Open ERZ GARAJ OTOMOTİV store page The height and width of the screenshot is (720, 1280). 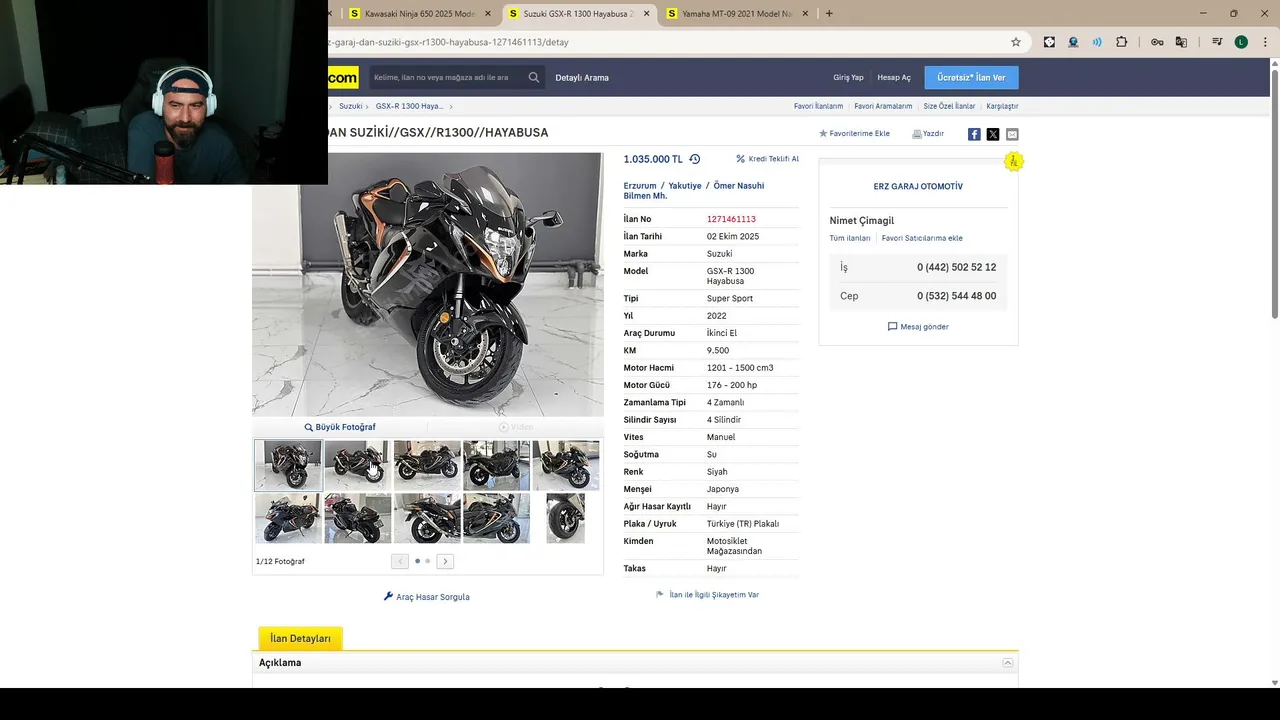click(x=918, y=186)
